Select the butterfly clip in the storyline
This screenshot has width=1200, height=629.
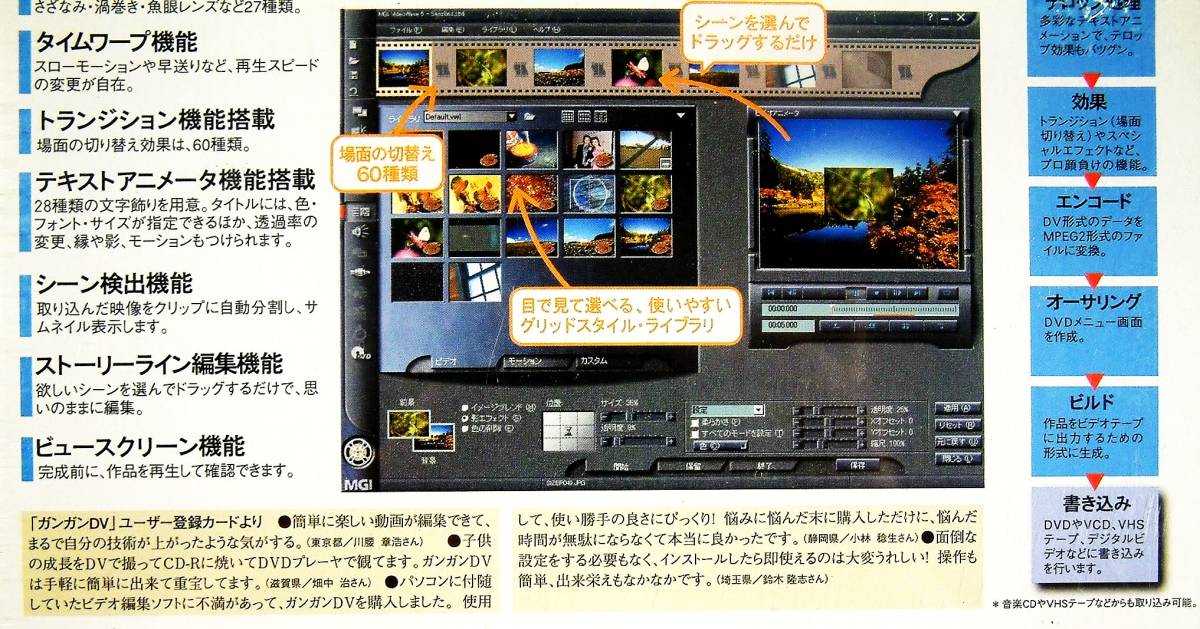636,67
